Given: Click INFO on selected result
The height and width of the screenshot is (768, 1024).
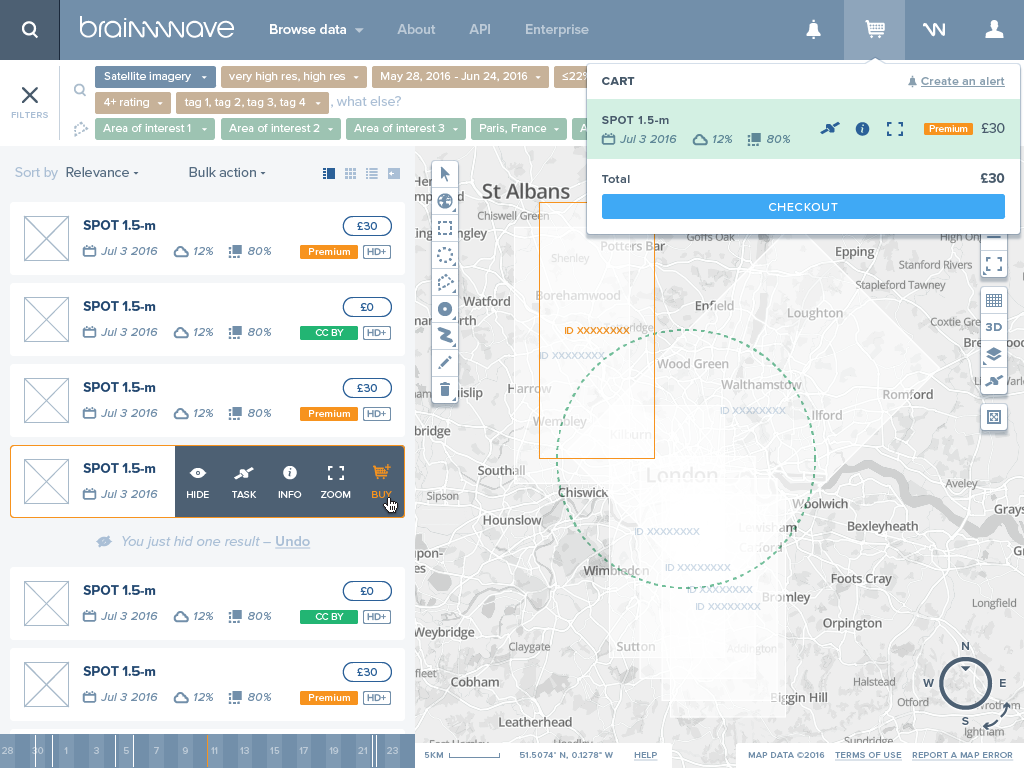Looking at the screenshot, I should 289,482.
